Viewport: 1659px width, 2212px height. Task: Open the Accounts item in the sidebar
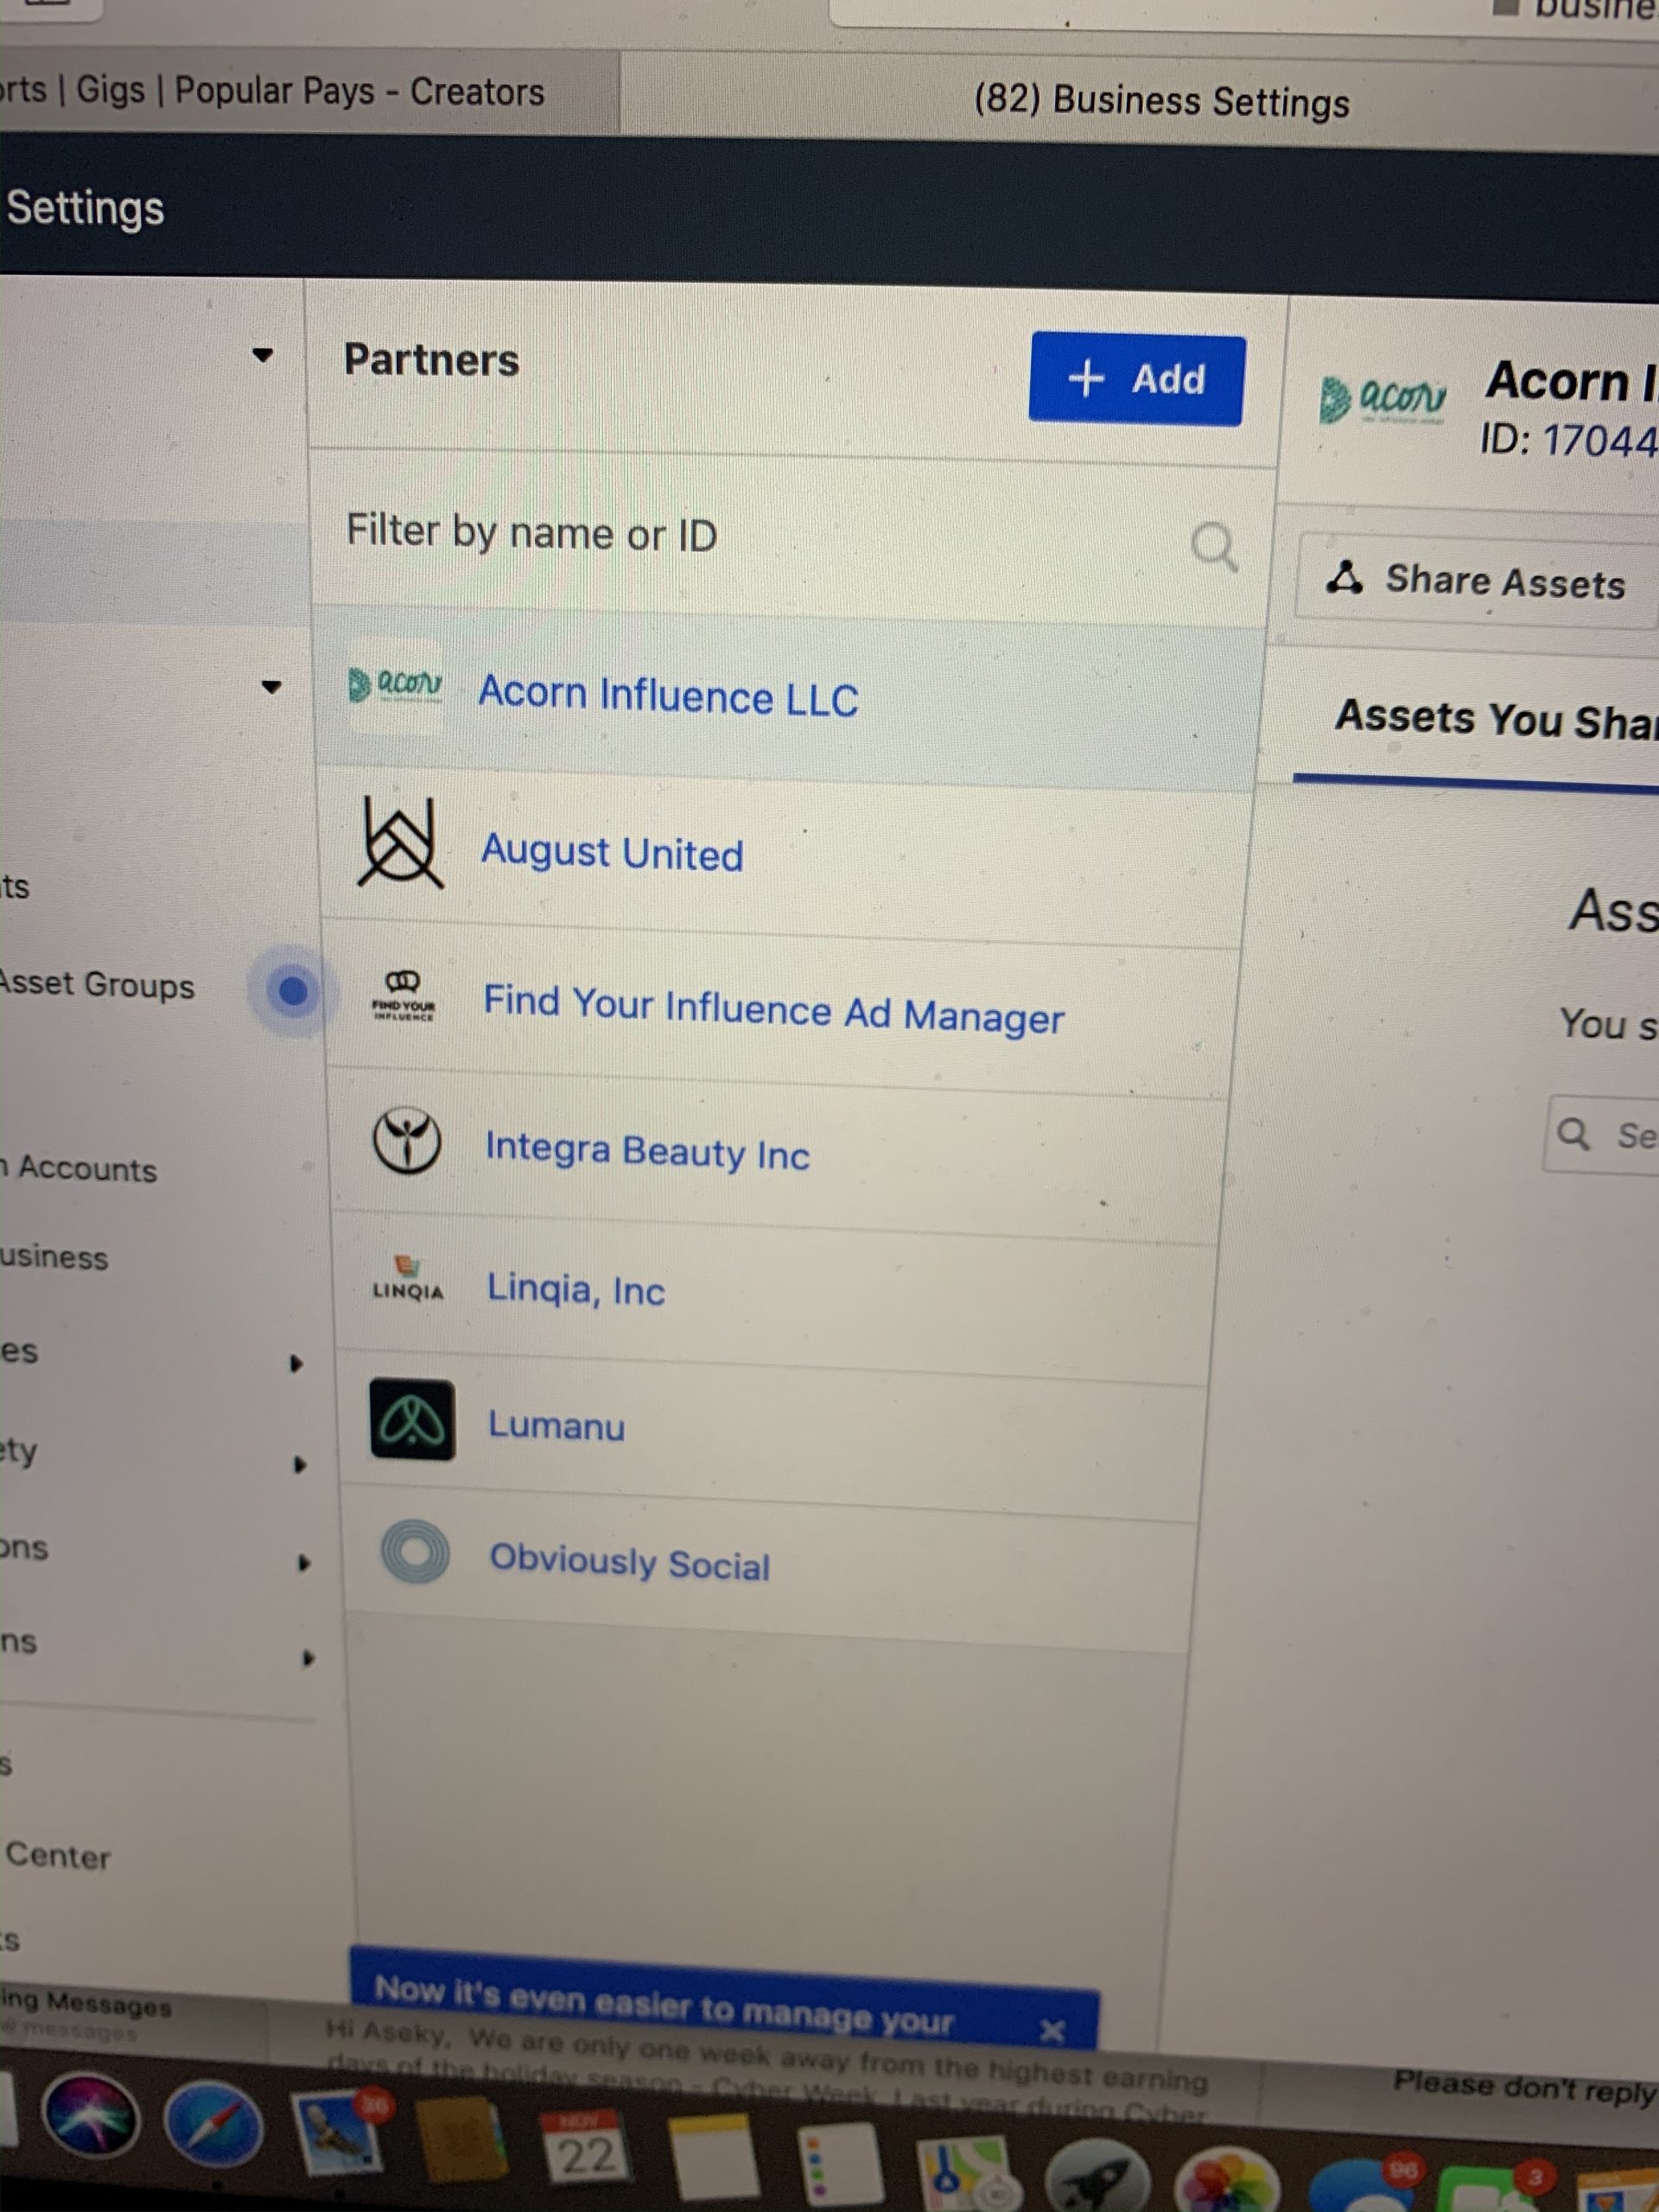[80, 1168]
